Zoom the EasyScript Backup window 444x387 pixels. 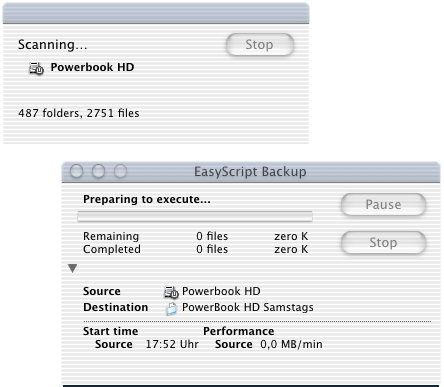[120, 171]
